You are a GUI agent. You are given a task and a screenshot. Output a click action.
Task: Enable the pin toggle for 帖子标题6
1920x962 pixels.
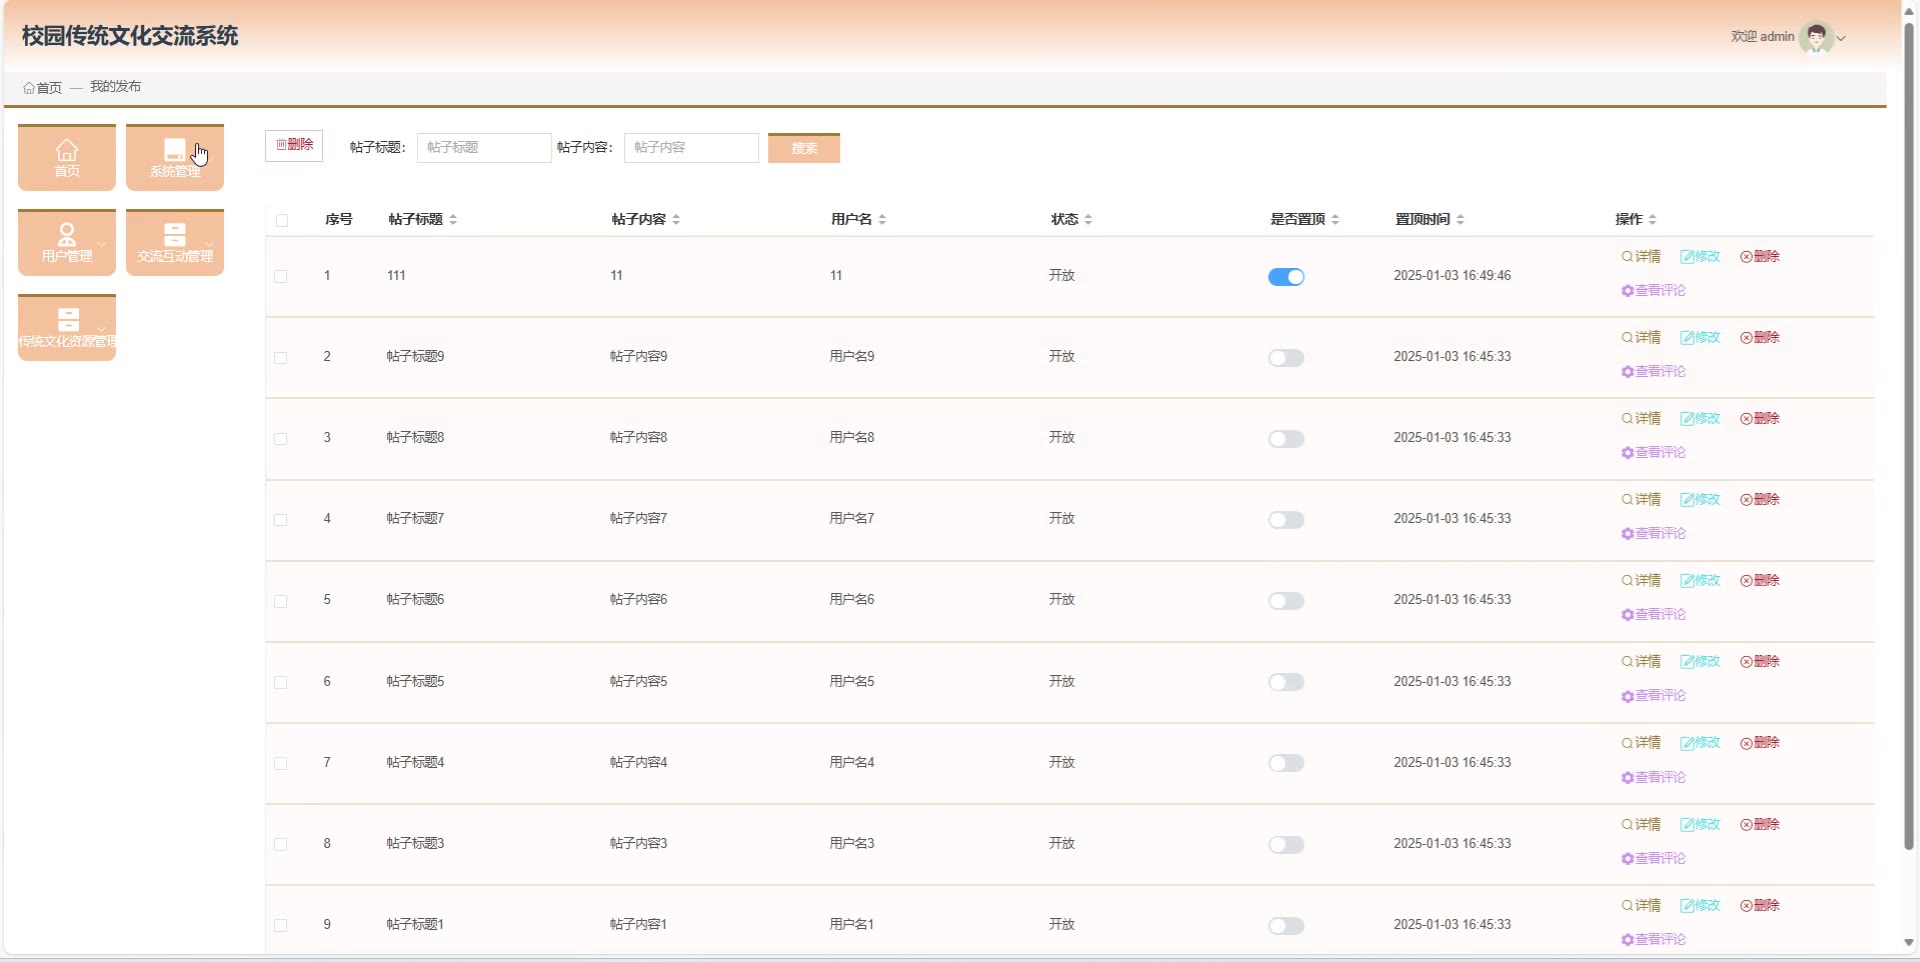[1286, 601]
